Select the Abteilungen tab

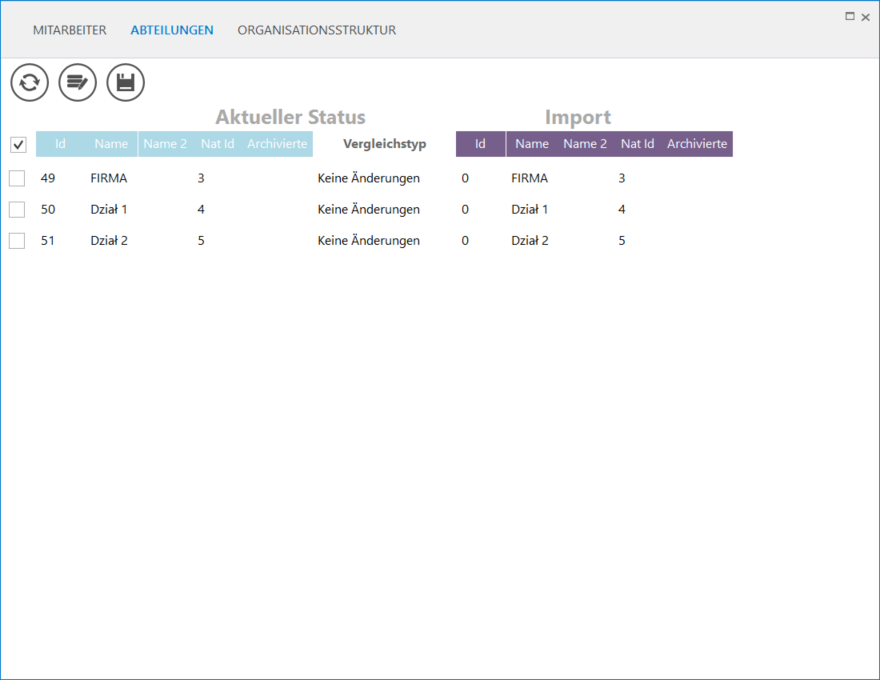172,30
